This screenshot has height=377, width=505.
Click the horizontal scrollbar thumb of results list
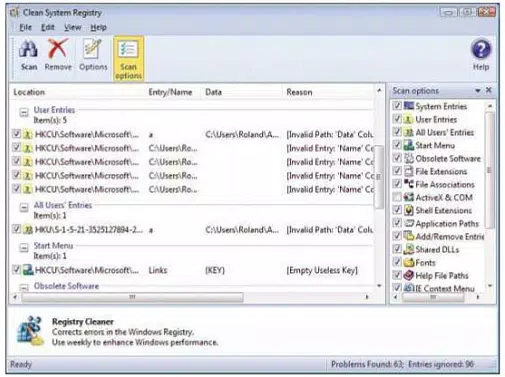point(132,297)
